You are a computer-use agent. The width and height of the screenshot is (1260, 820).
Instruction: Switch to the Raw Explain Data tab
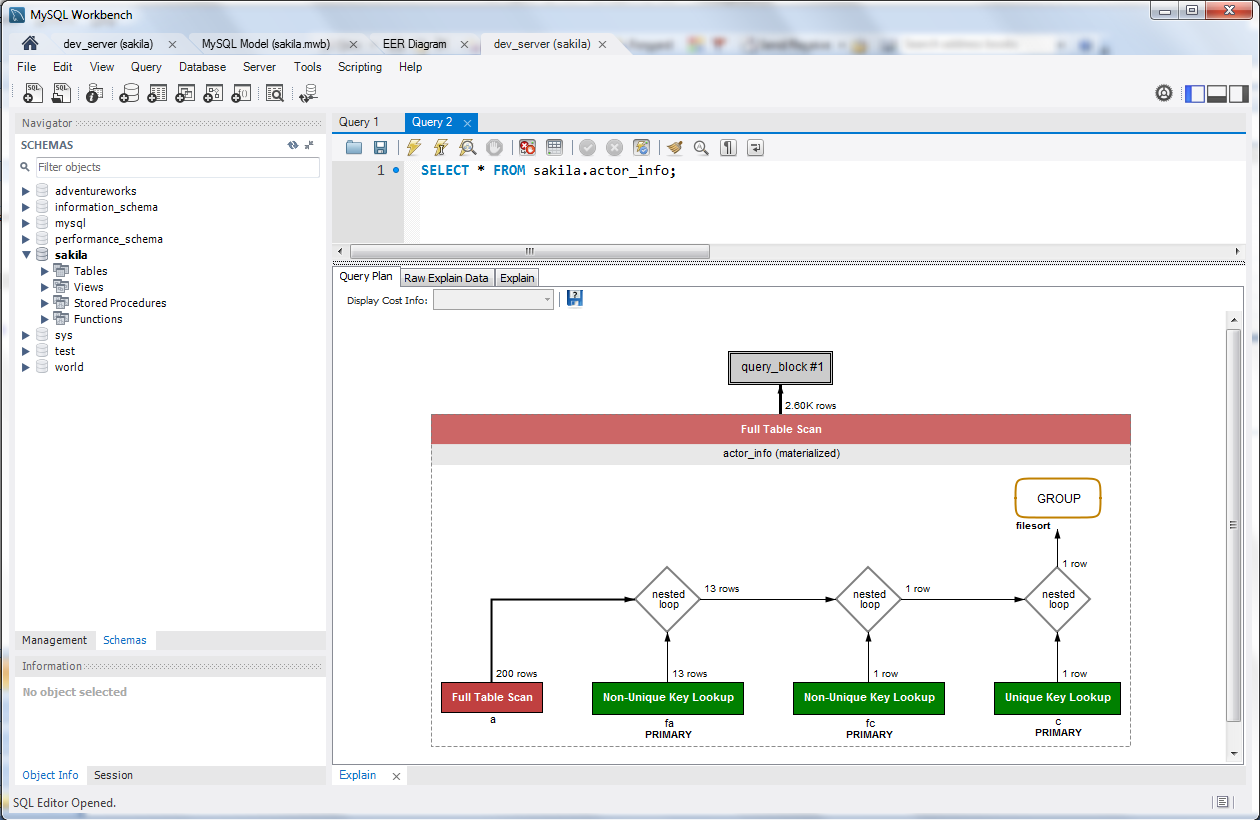coord(446,278)
